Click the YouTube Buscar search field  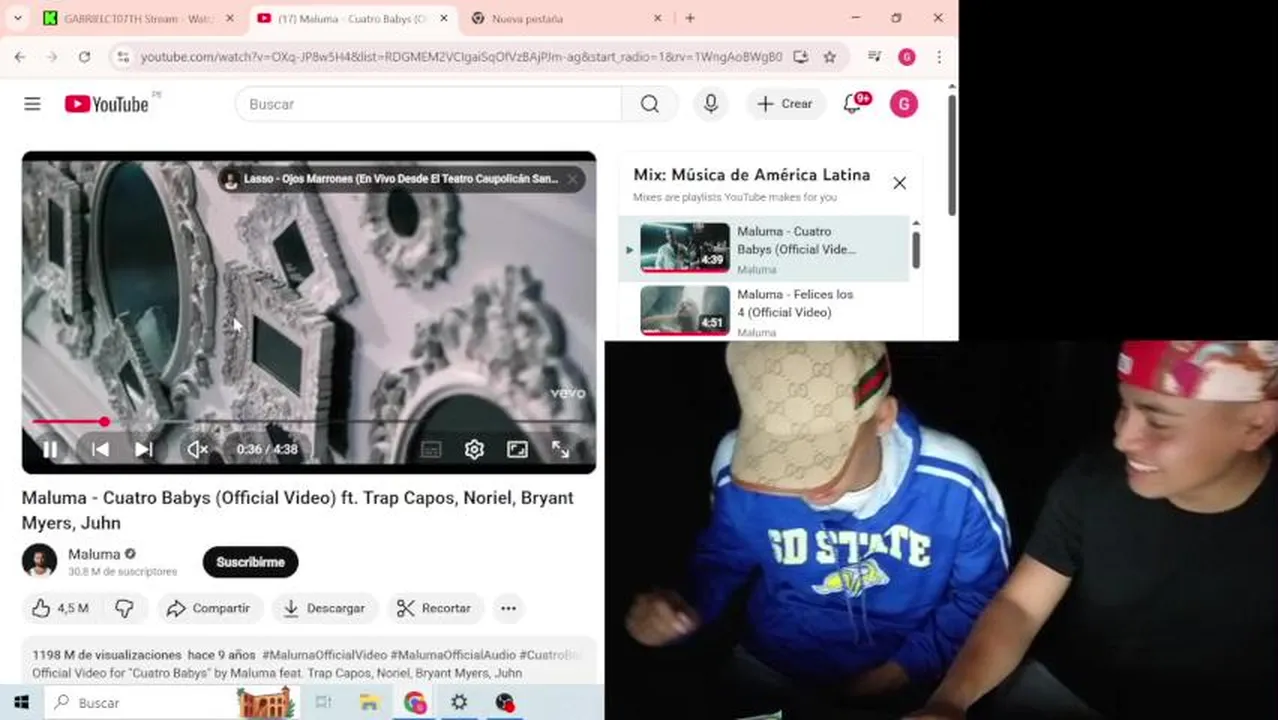428,104
